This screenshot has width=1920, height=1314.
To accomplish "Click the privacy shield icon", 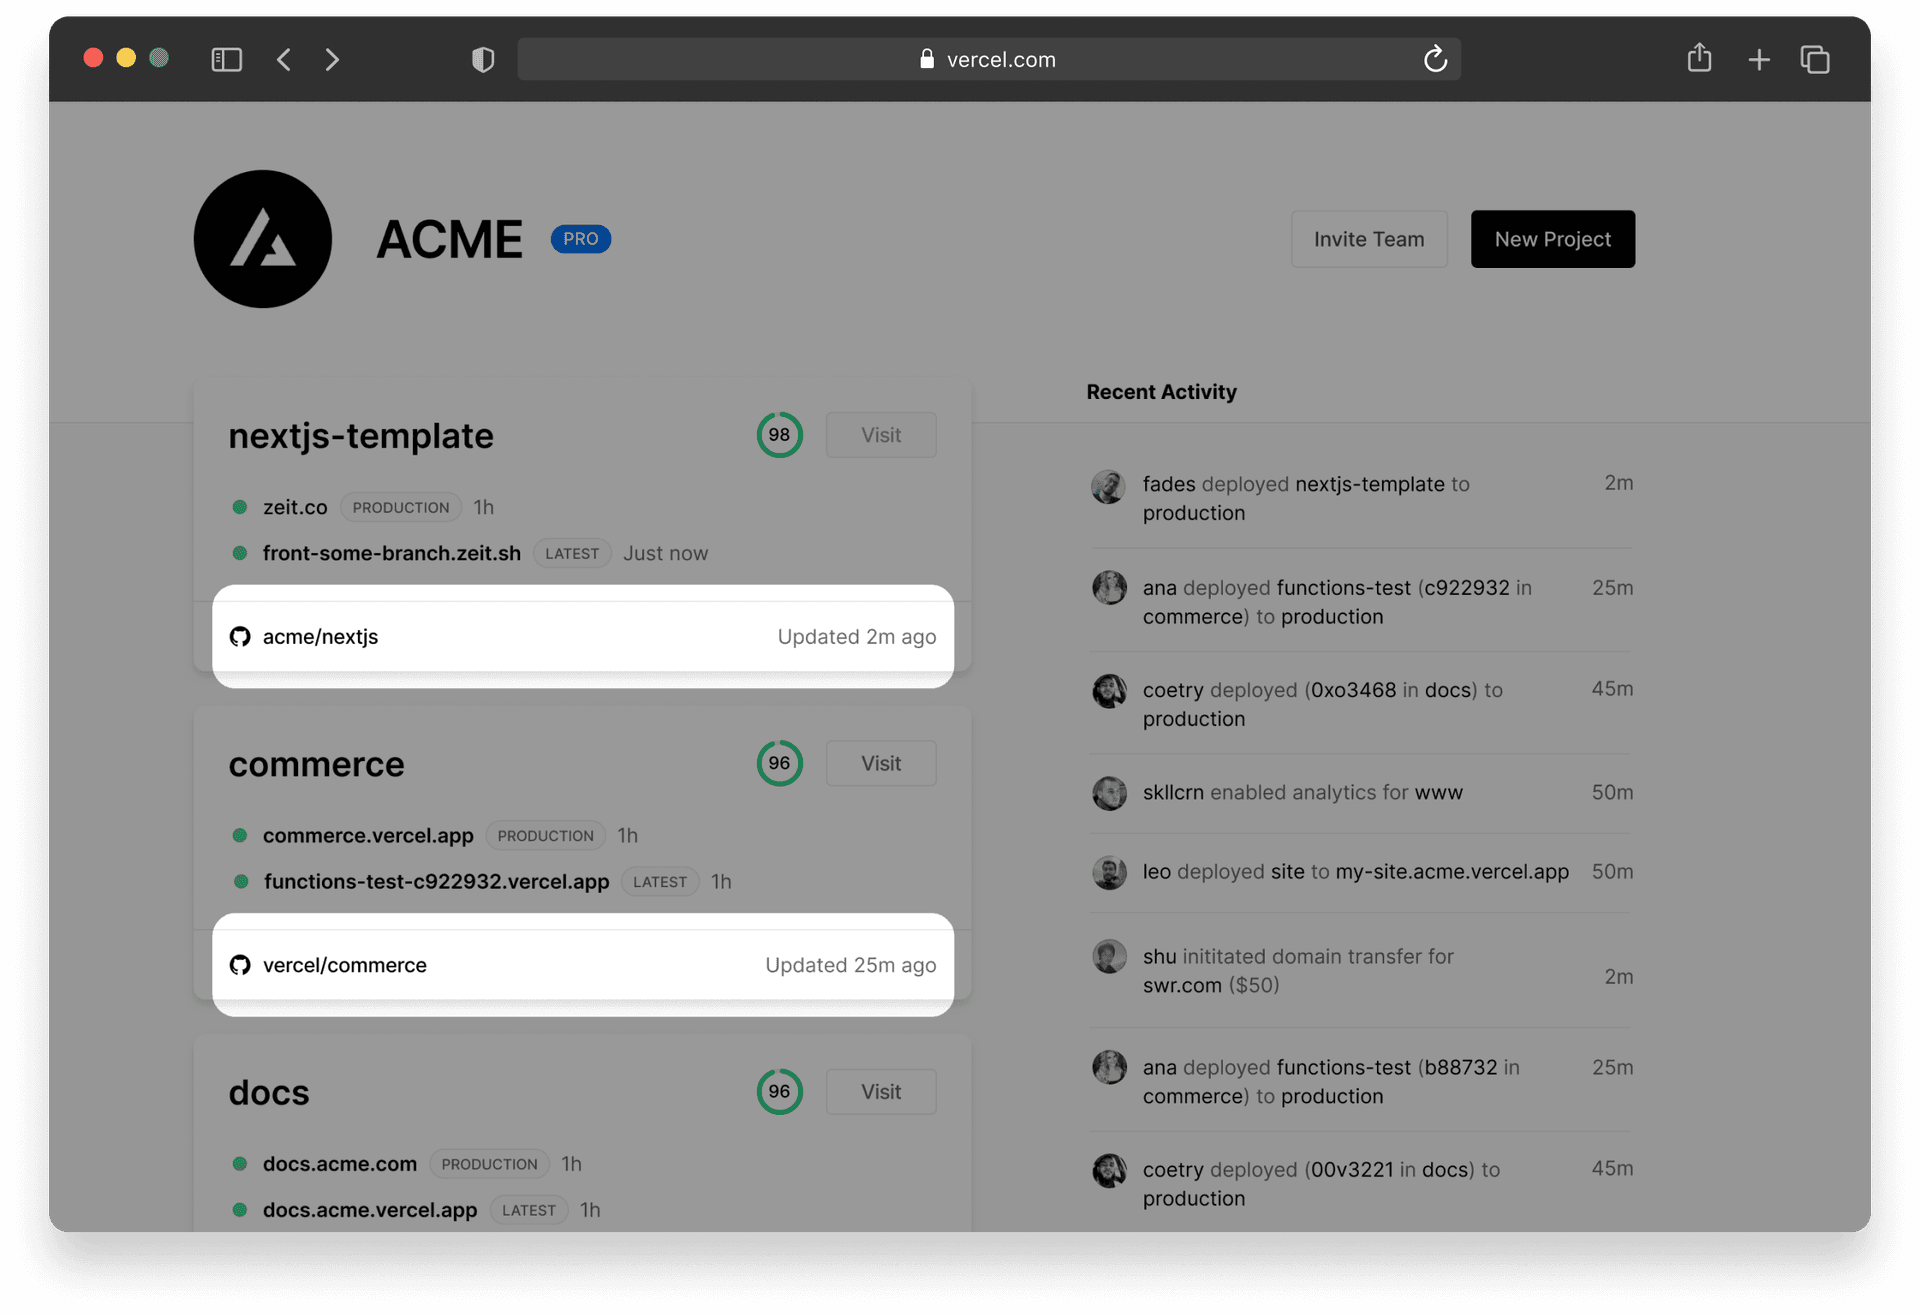I will 483,60.
